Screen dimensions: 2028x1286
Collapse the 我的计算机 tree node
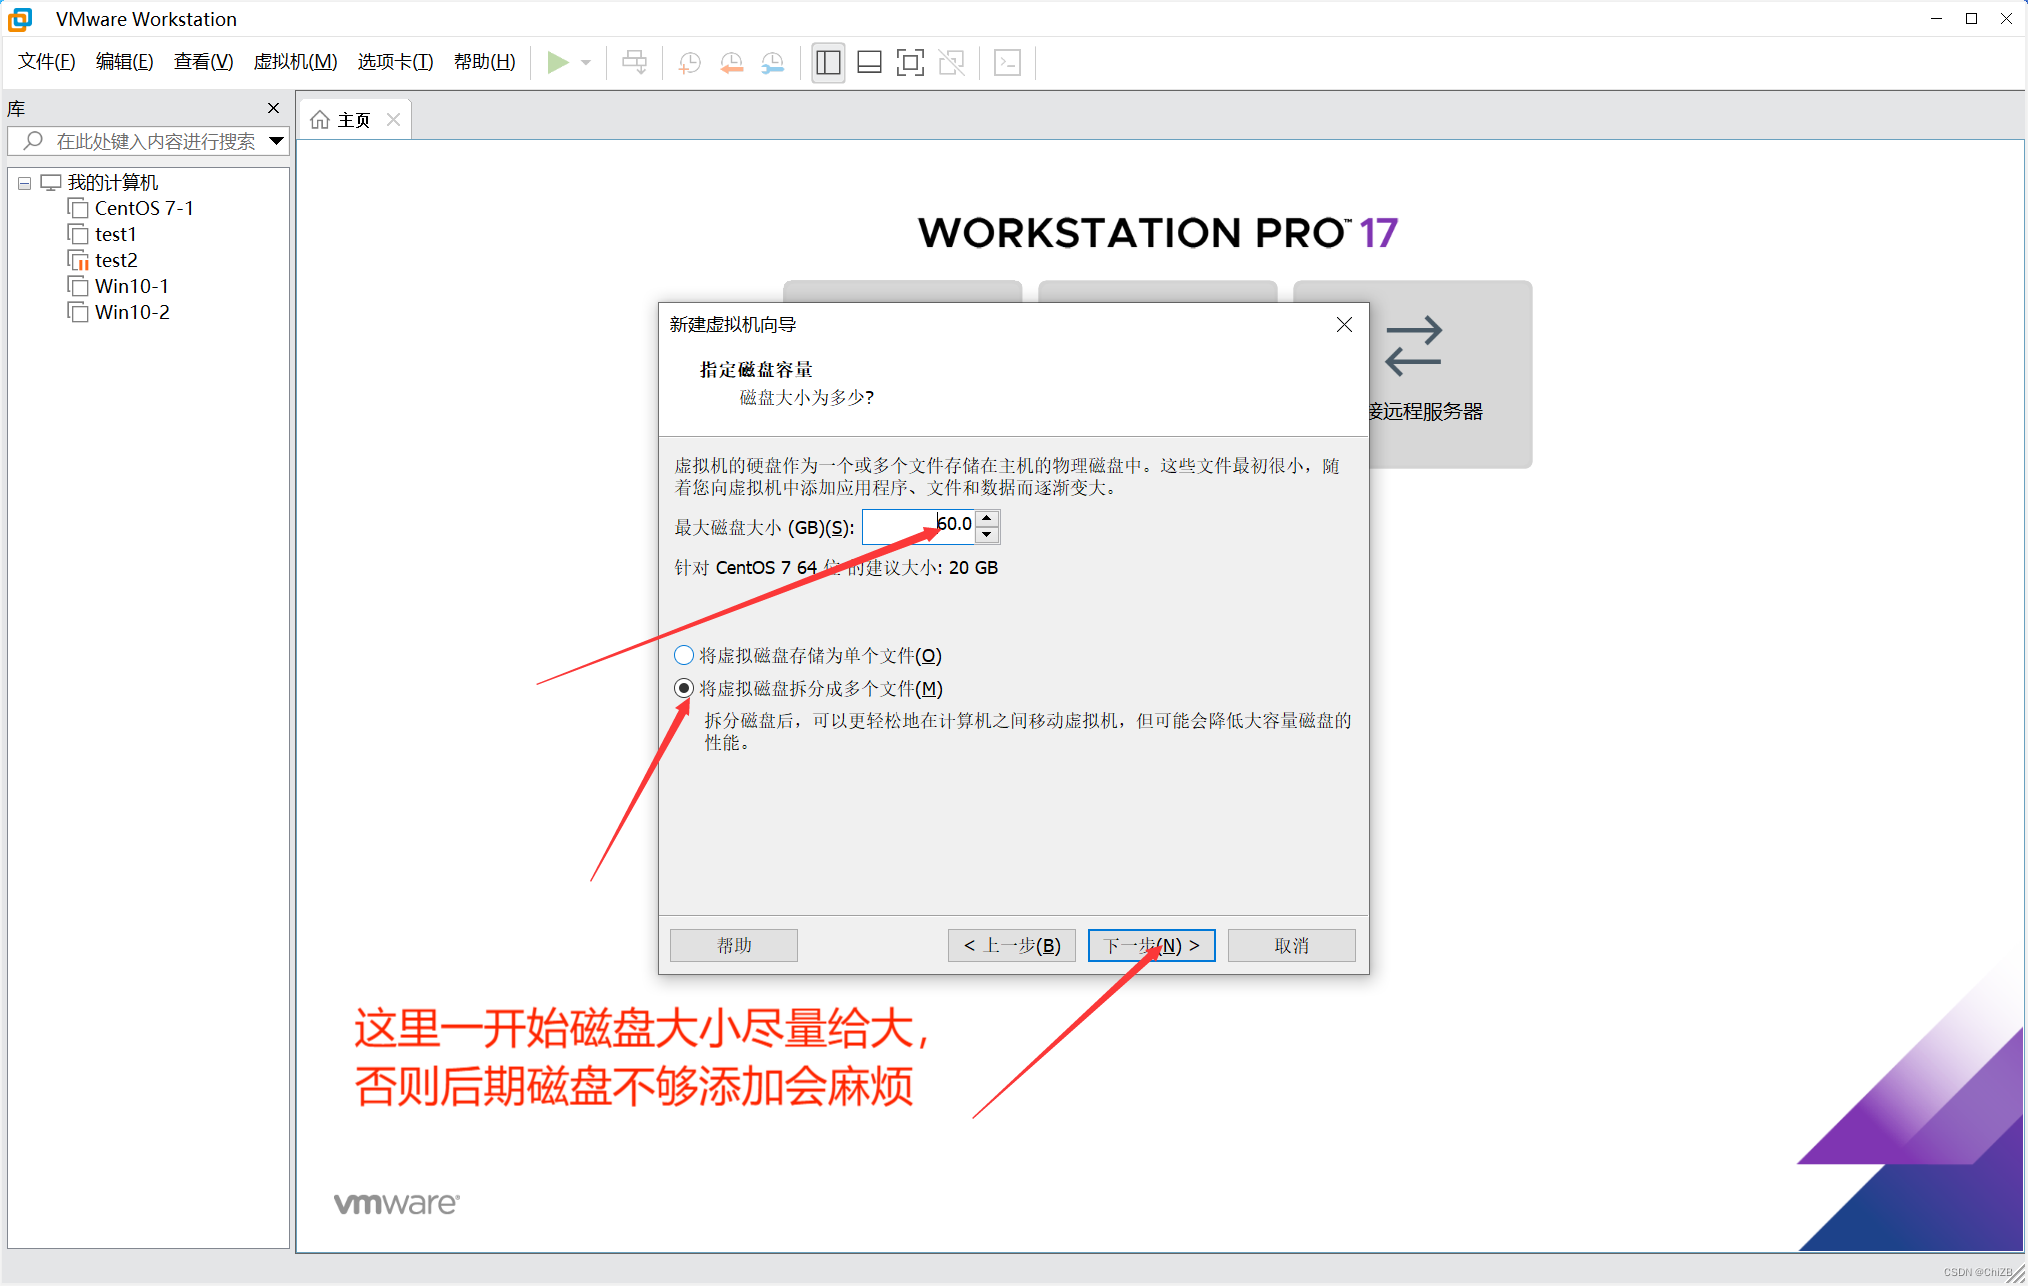click(25, 183)
